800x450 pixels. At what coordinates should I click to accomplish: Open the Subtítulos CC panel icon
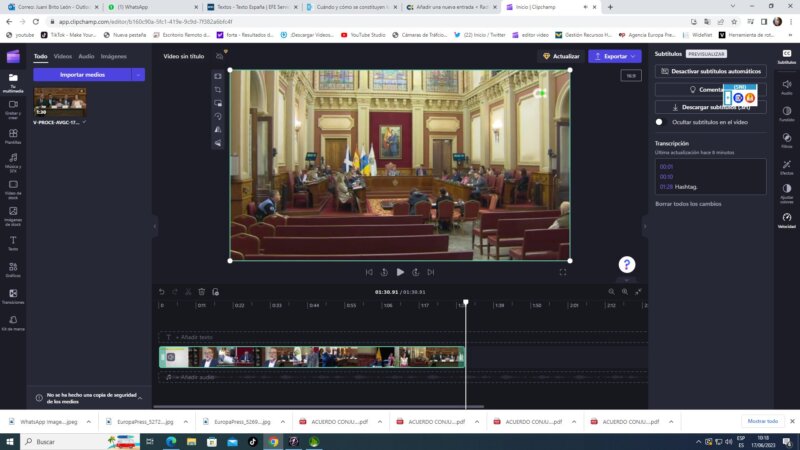click(787, 56)
